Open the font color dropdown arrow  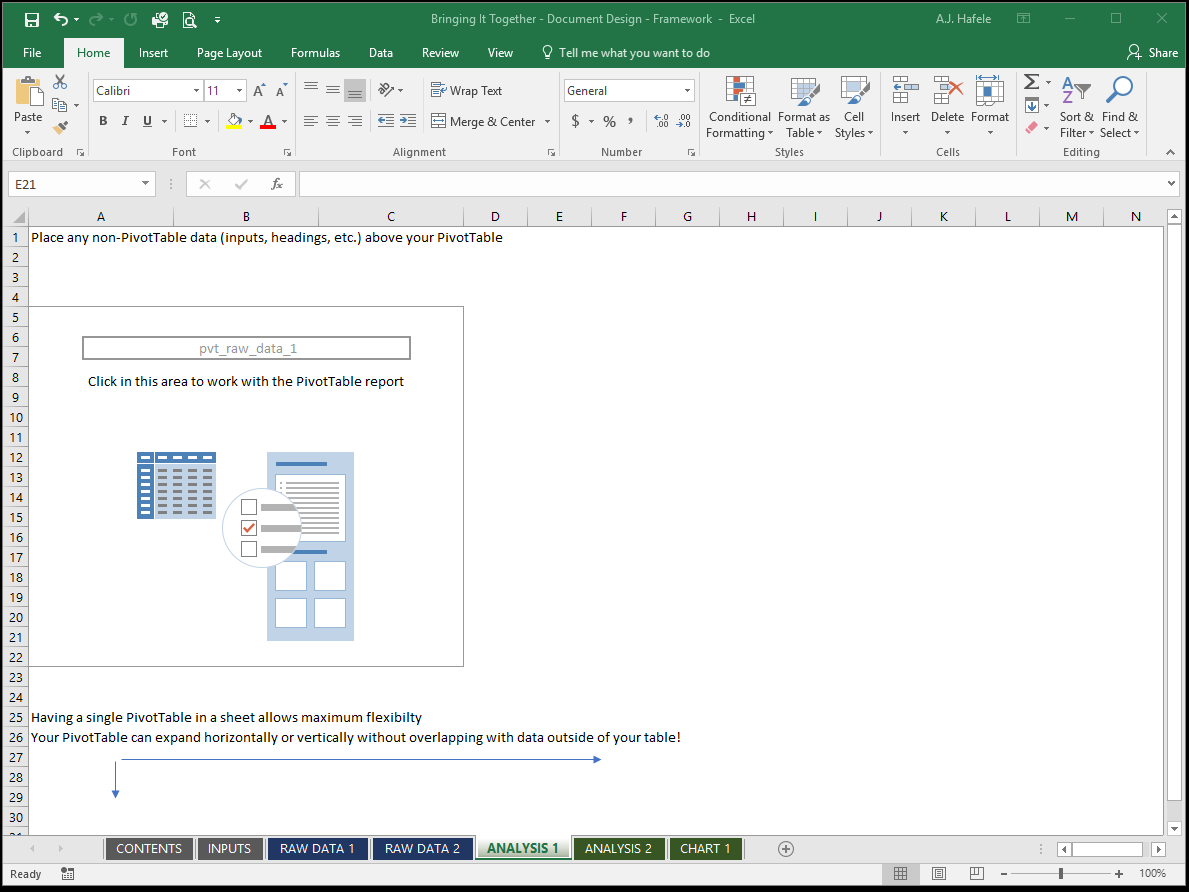[x=284, y=121]
